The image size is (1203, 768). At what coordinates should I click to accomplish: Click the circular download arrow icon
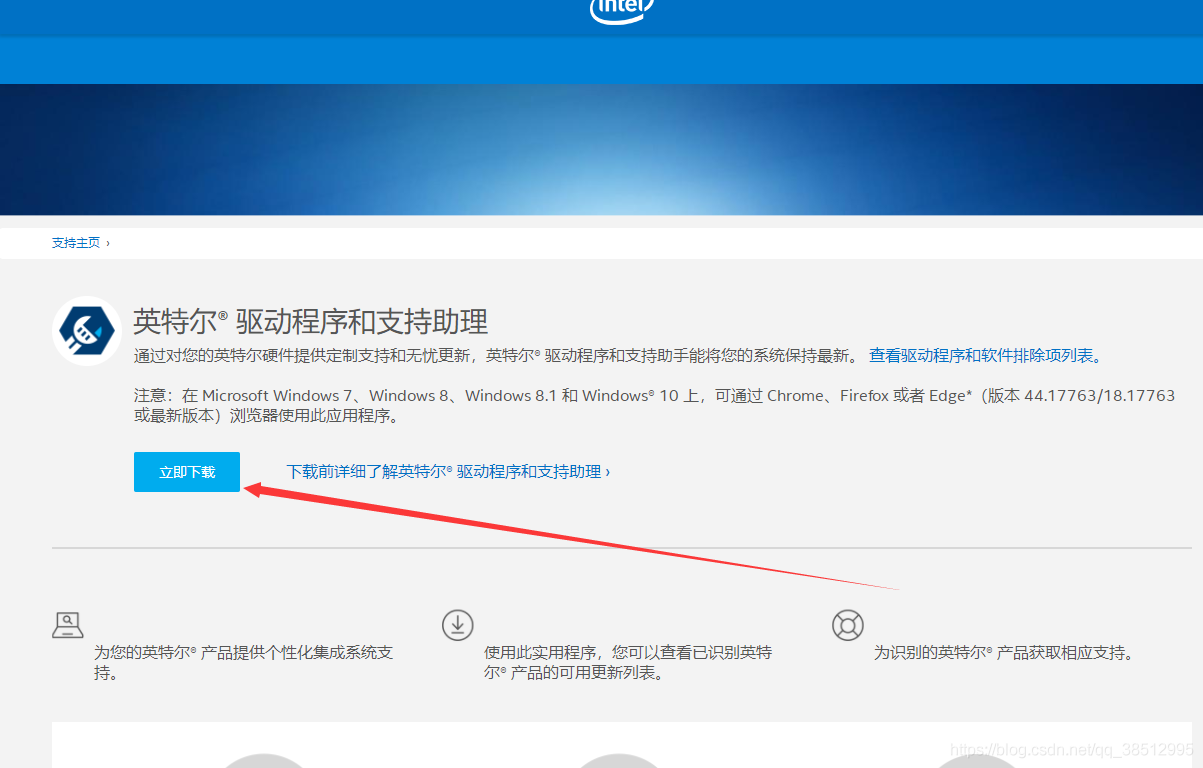(x=458, y=625)
